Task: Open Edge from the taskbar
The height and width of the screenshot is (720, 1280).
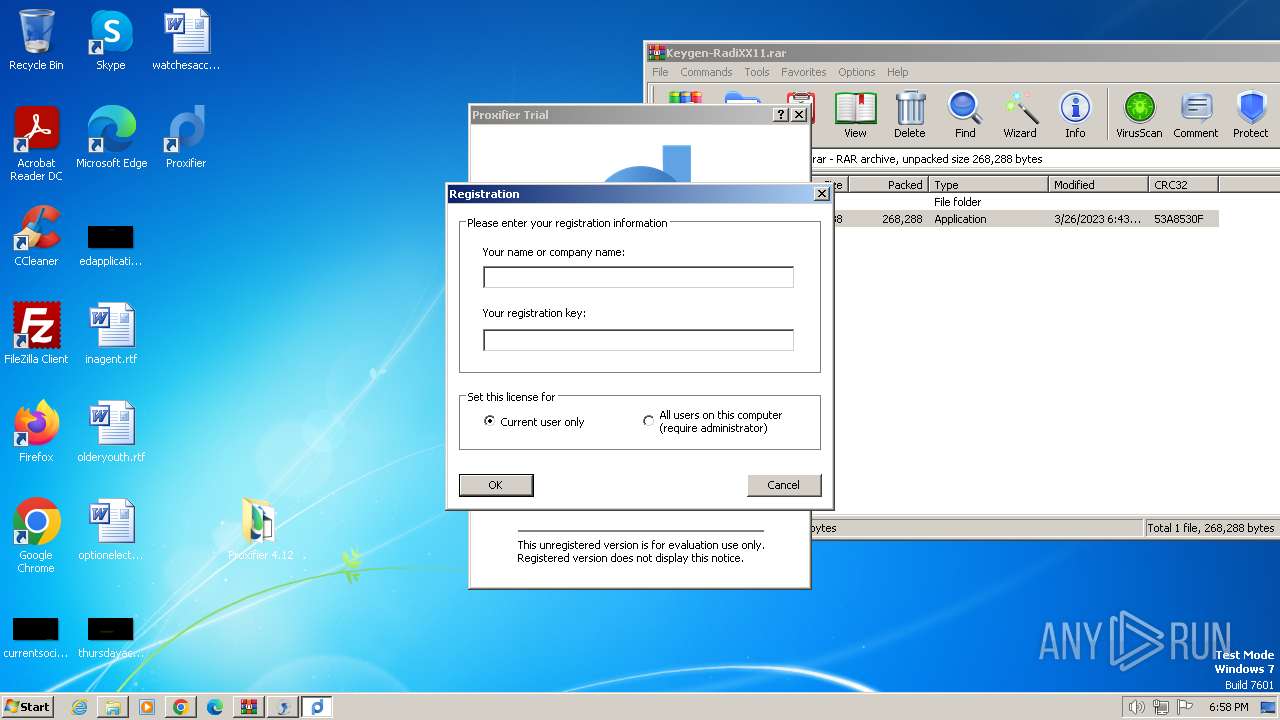Action: [215, 707]
